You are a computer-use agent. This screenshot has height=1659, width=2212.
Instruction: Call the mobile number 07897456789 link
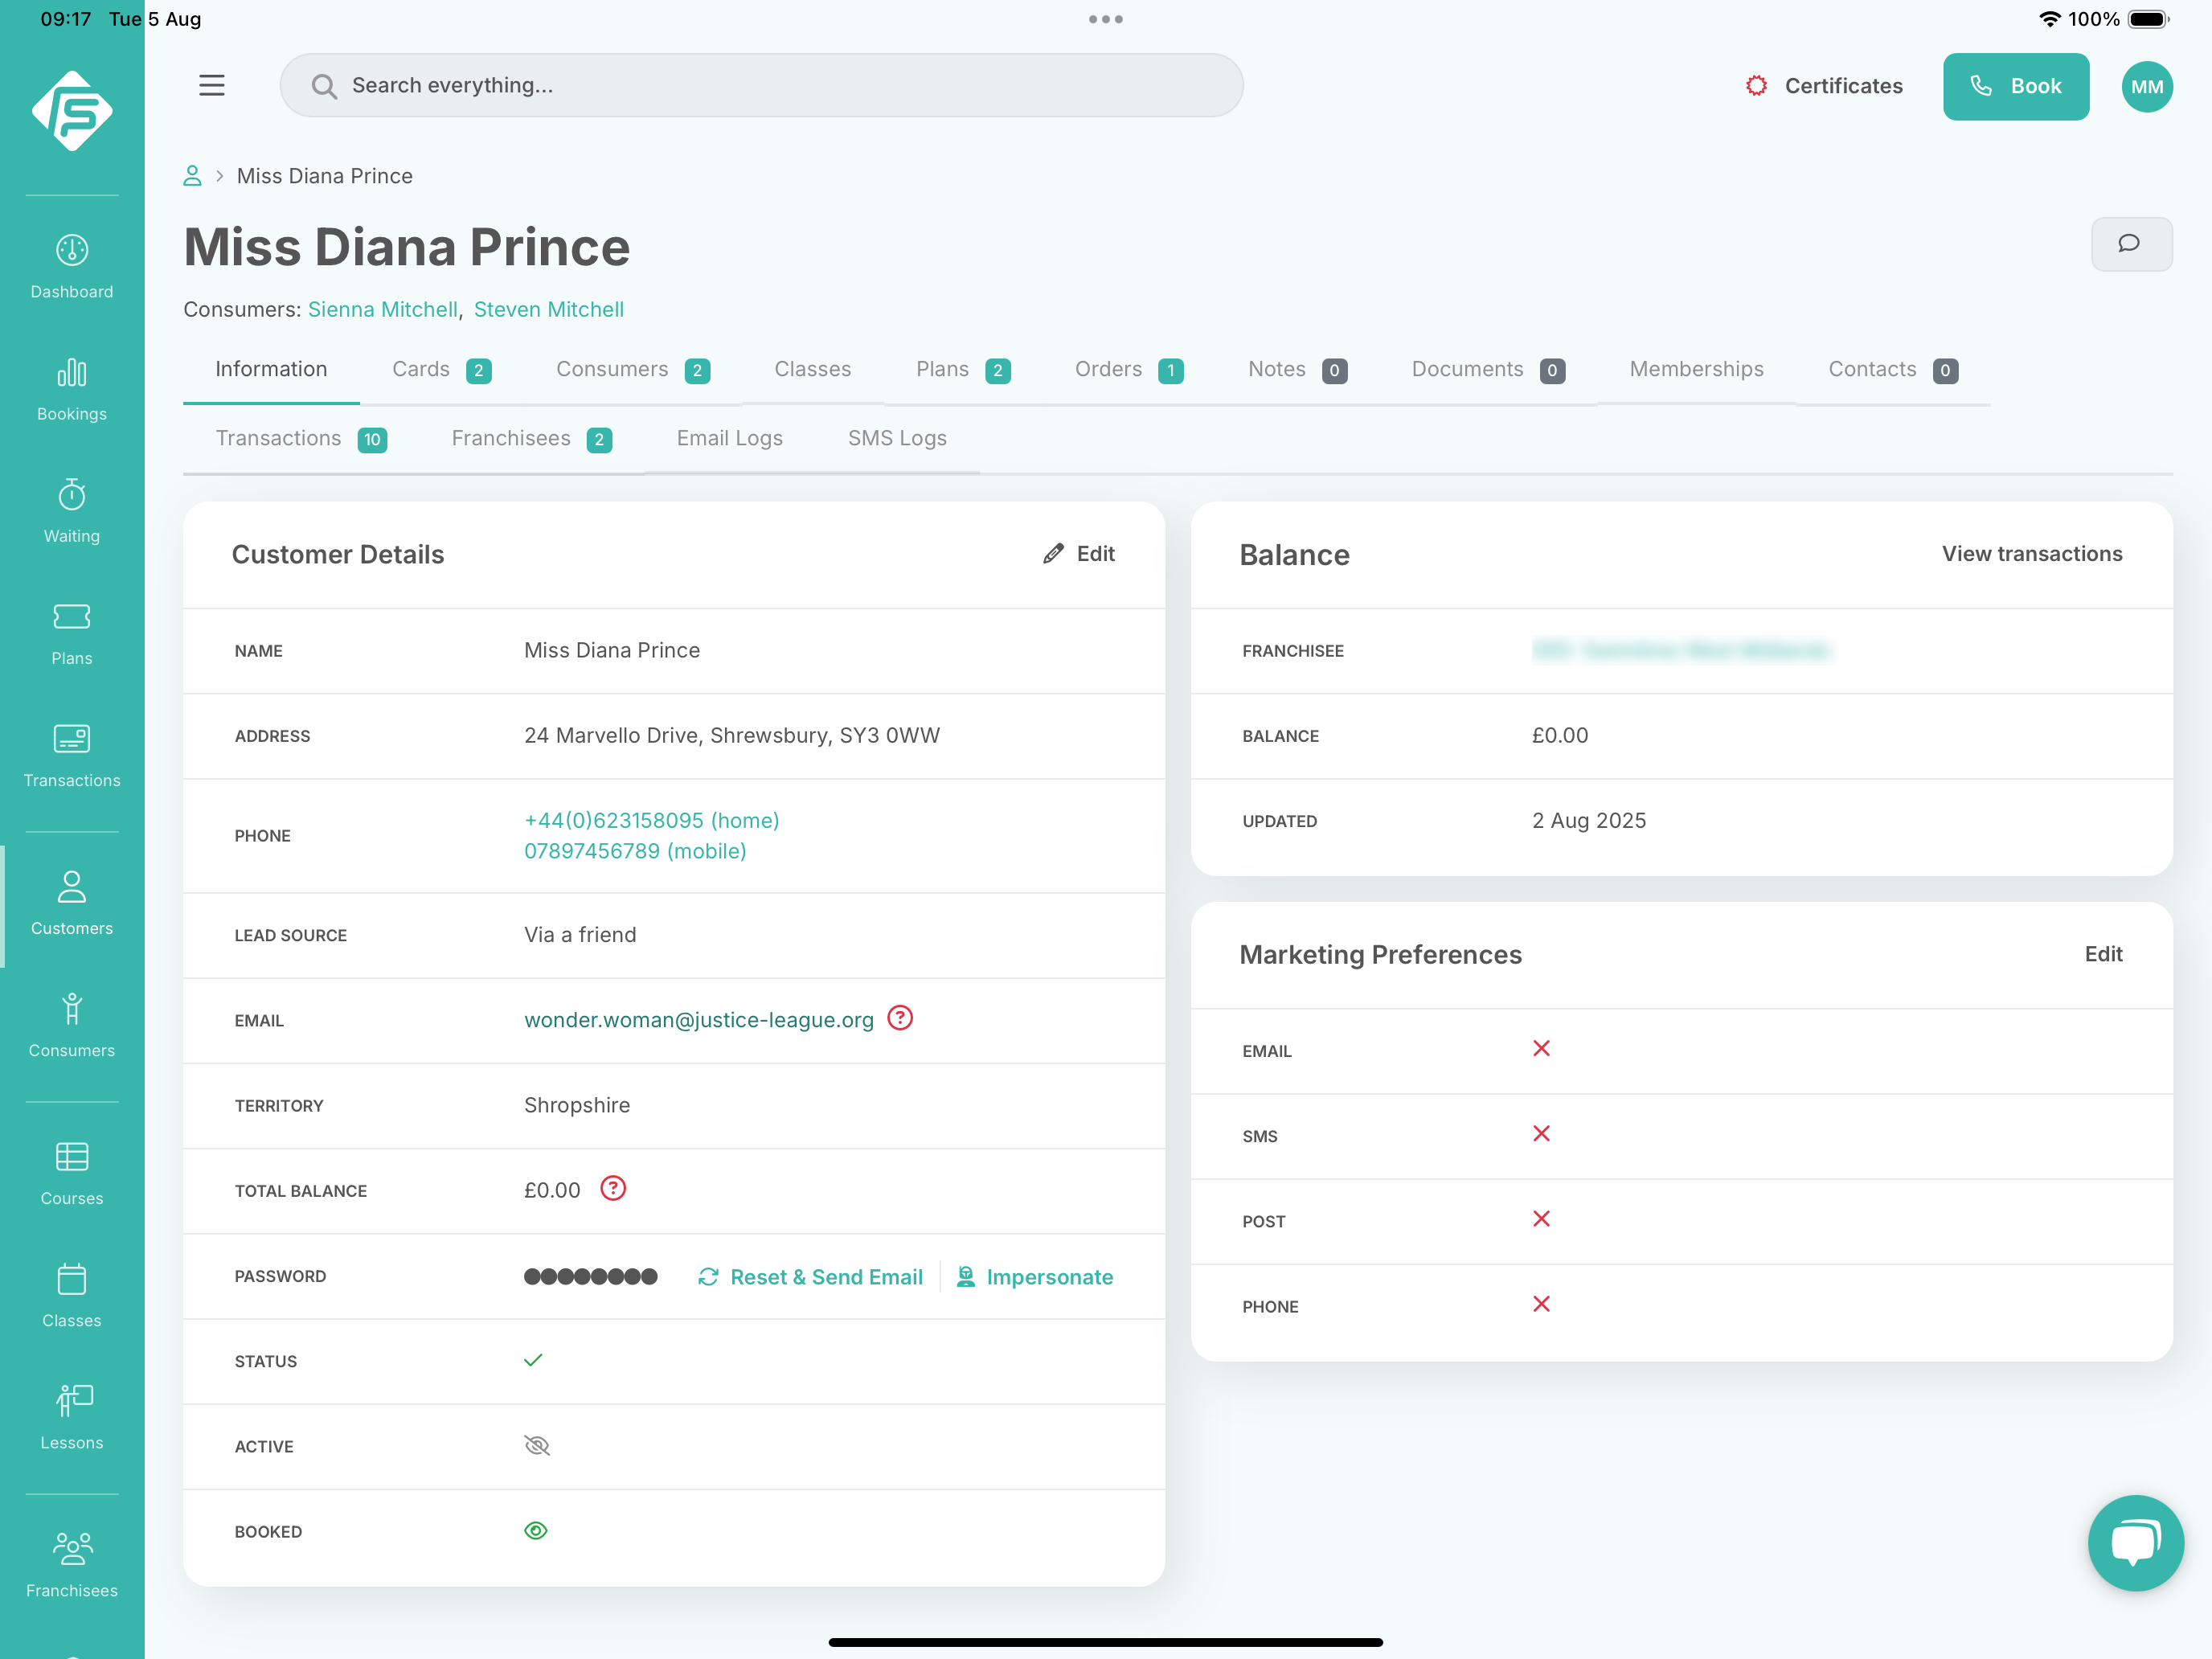tap(635, 851)
